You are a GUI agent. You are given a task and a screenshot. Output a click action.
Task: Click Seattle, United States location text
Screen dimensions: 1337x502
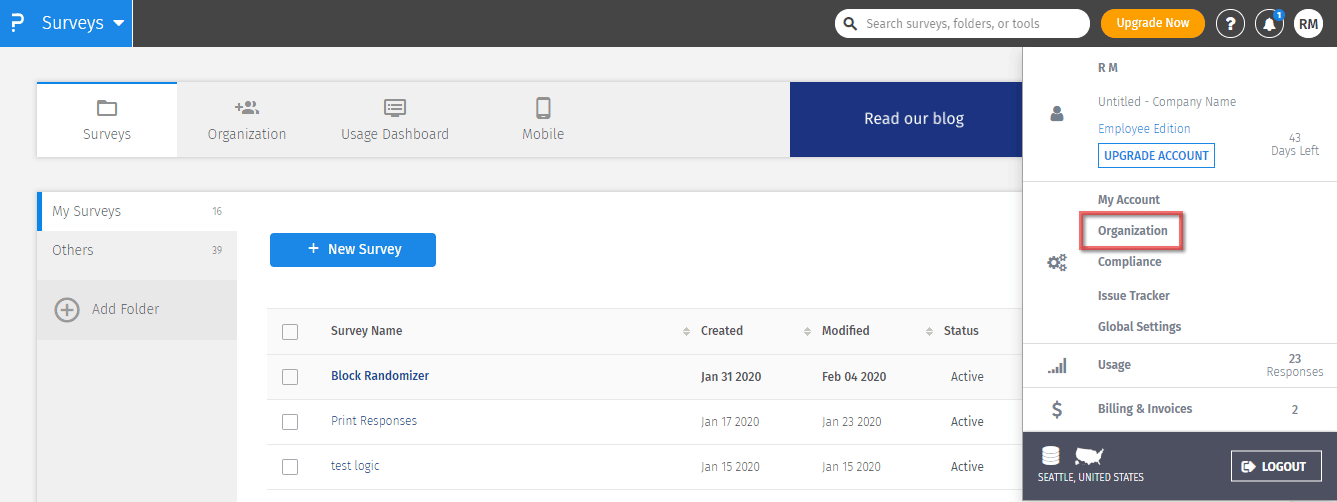click(x=1091, y=478)
